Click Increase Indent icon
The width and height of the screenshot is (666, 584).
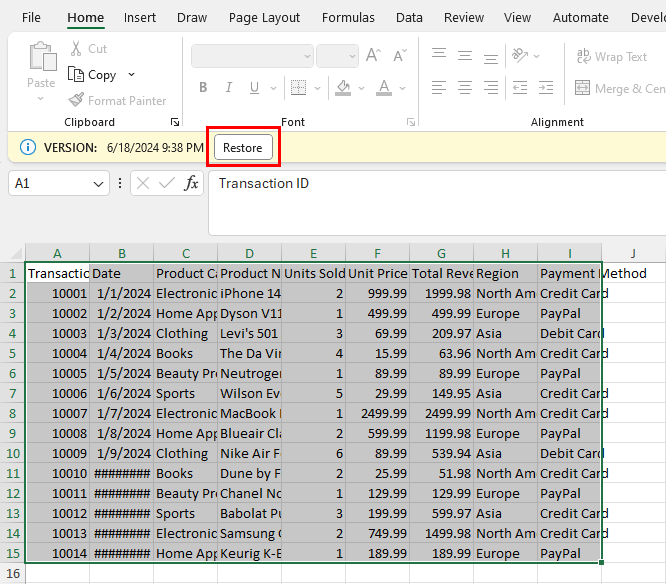(x=546, y=87)
